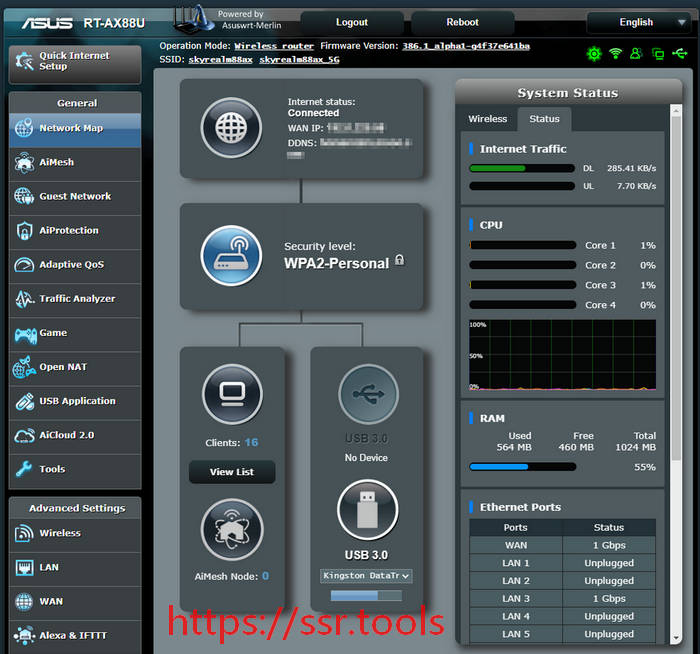Click the green guest network user icon
This screenshot has width=700, height=654.
click(637, 53)
